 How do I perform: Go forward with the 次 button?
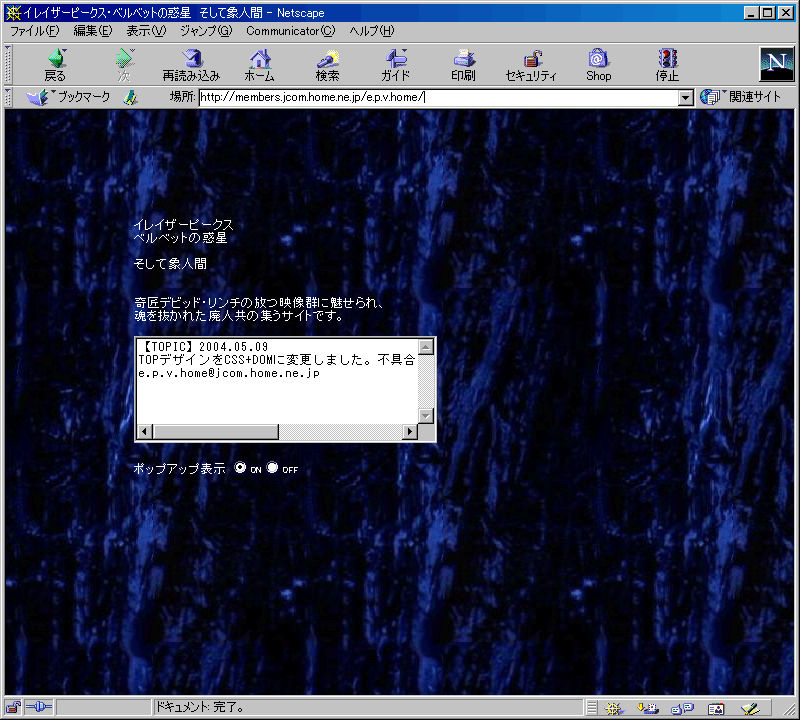click(124, 65)
